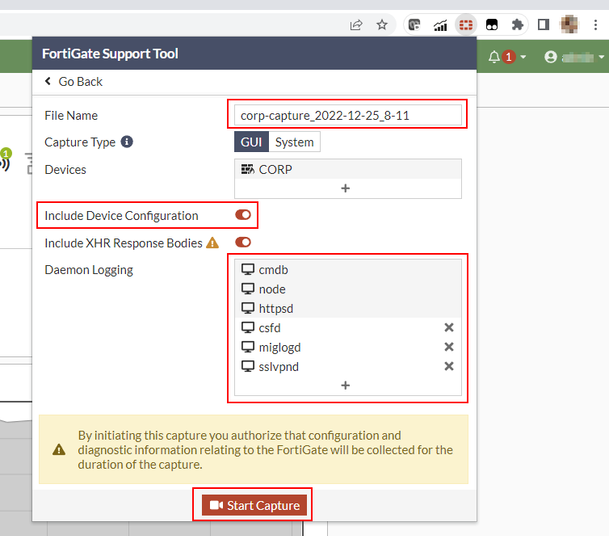609x536 pixels.
Task: Remove the miglogd daemon
Action: click(x=449, y=346)
